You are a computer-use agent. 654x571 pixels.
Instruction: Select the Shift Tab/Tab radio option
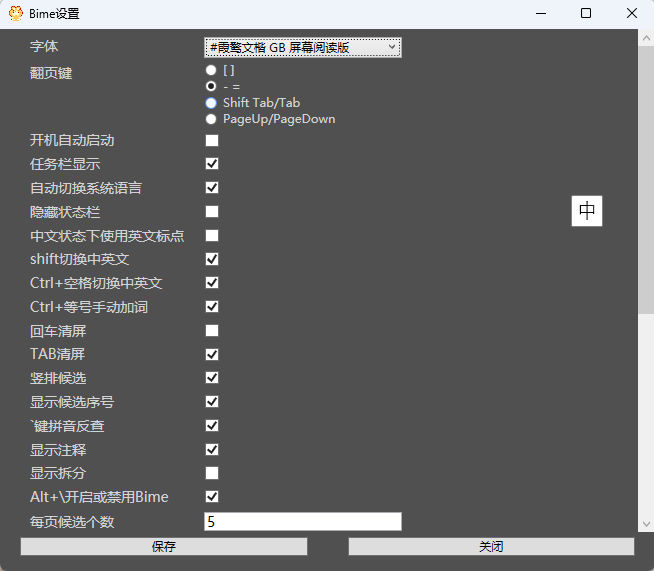click(211, 103)
